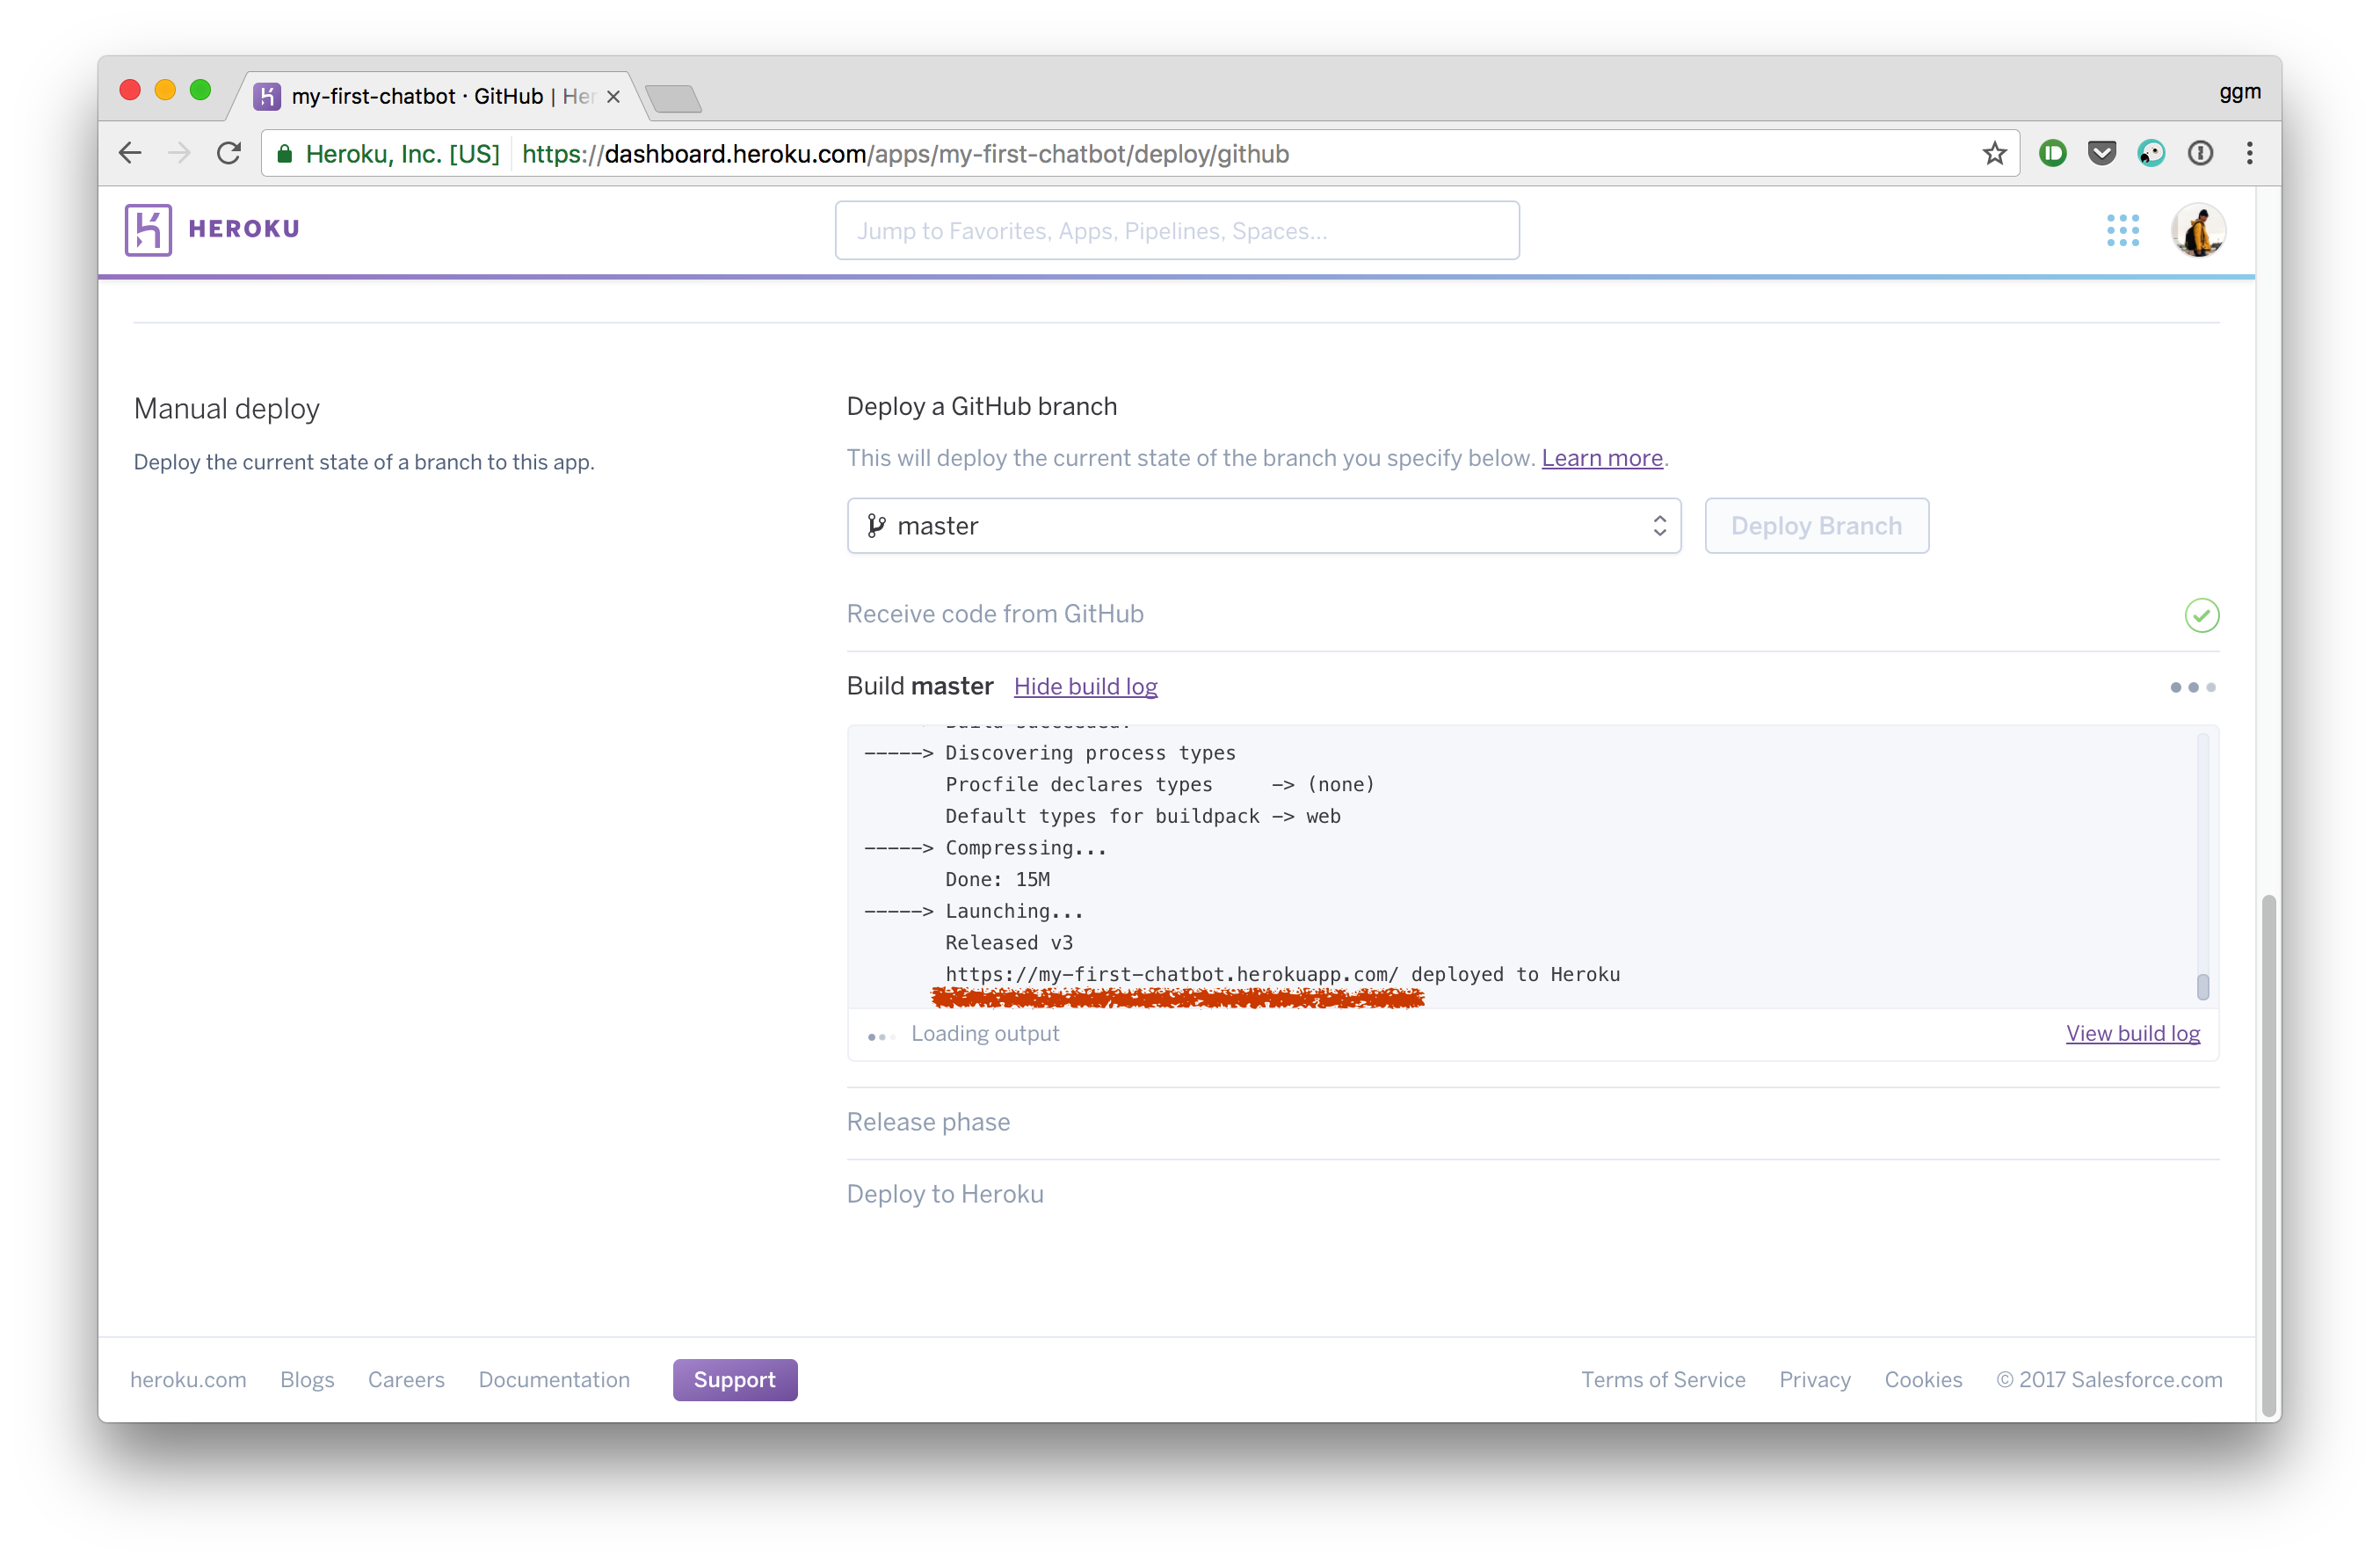Open the Blogs footer link
This screenshot has width=2380, height=1563.
click(307, 1379)
